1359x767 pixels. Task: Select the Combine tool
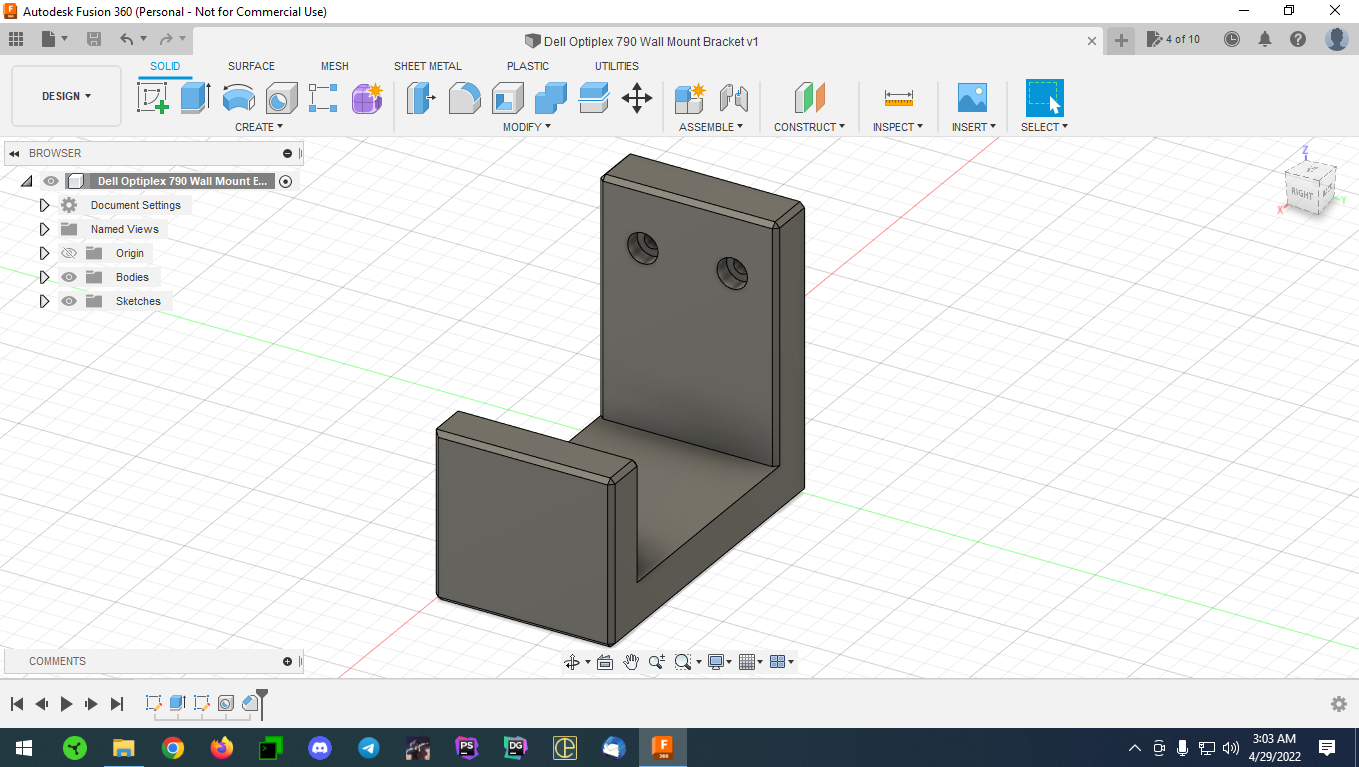pyautogui.click(x=551, y=97)
